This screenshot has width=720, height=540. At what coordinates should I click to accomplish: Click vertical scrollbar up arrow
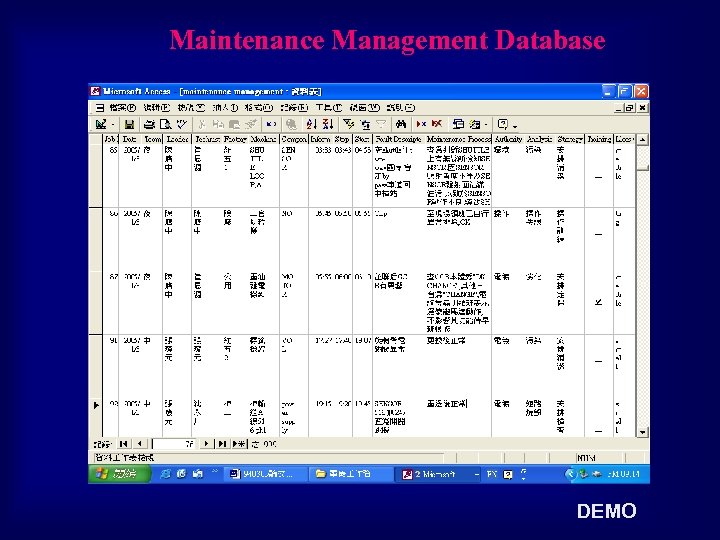pyautogui.click(x=642, y=139)
